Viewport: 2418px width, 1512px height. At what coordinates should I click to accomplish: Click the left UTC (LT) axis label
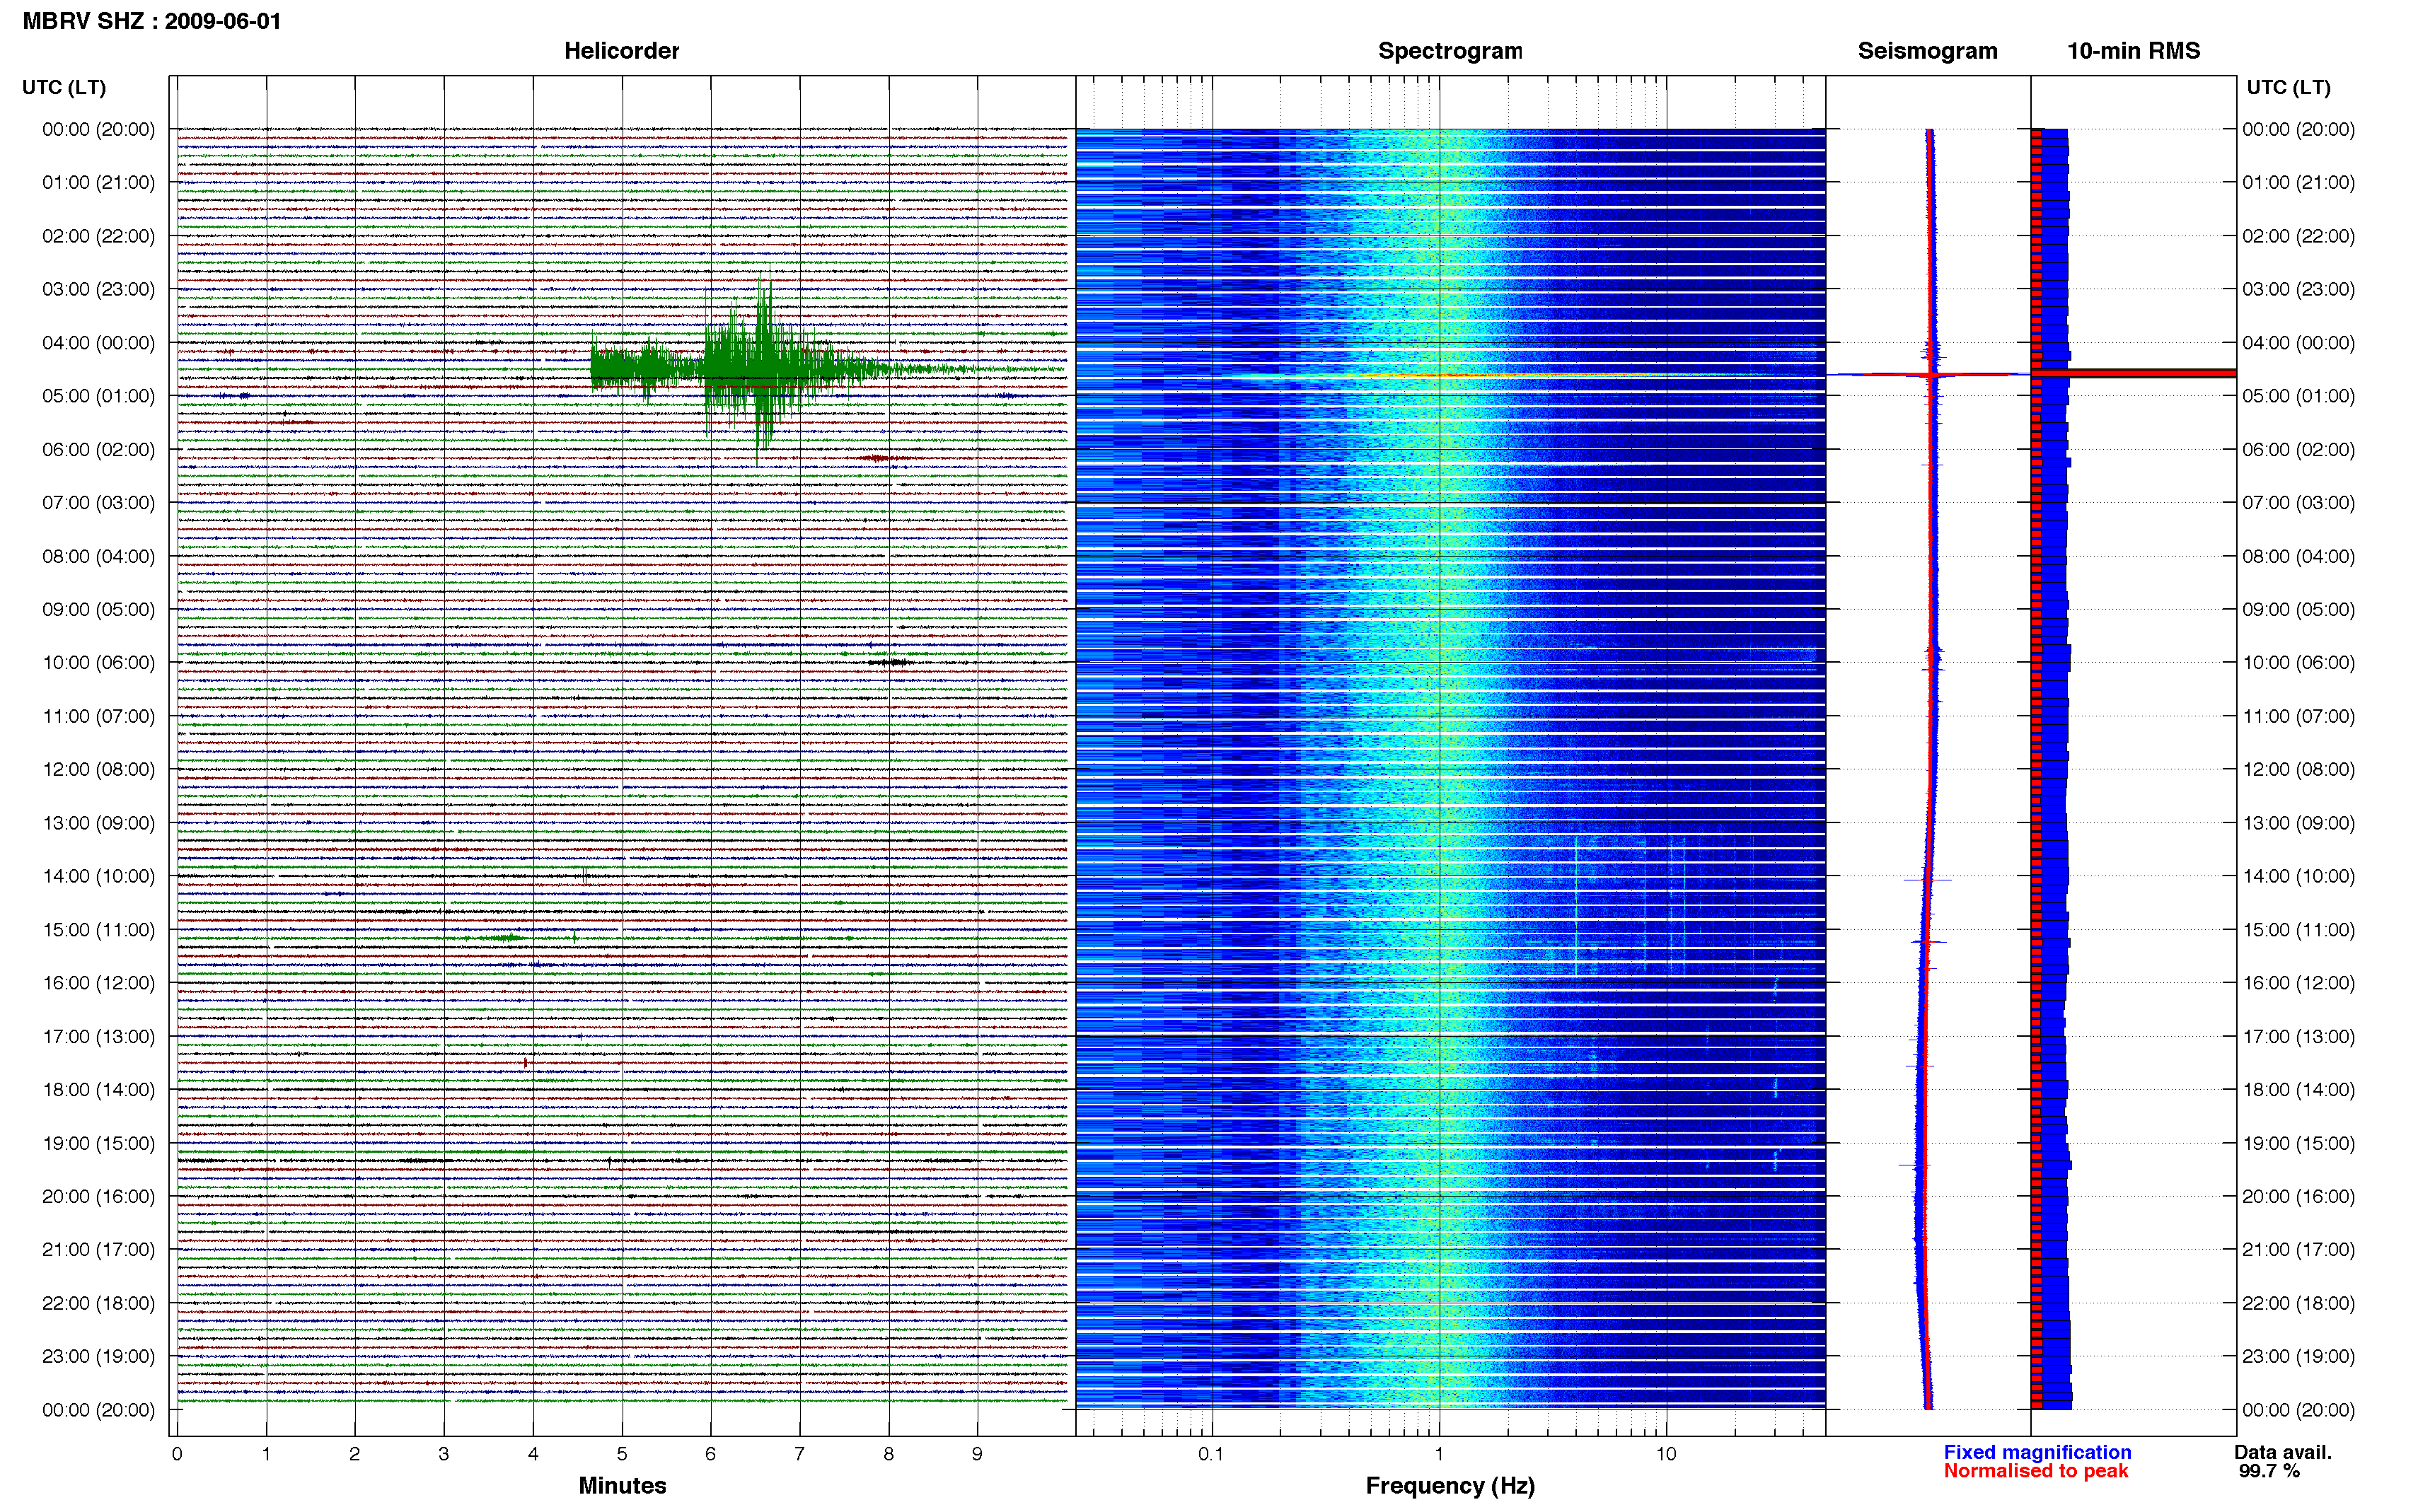point(64,88)
